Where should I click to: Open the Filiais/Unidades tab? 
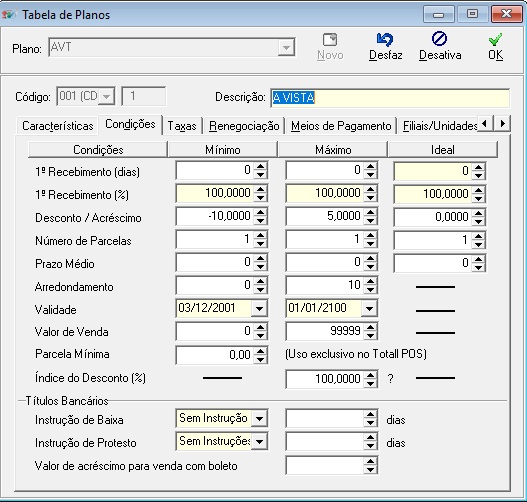click(x=439, y=126)
